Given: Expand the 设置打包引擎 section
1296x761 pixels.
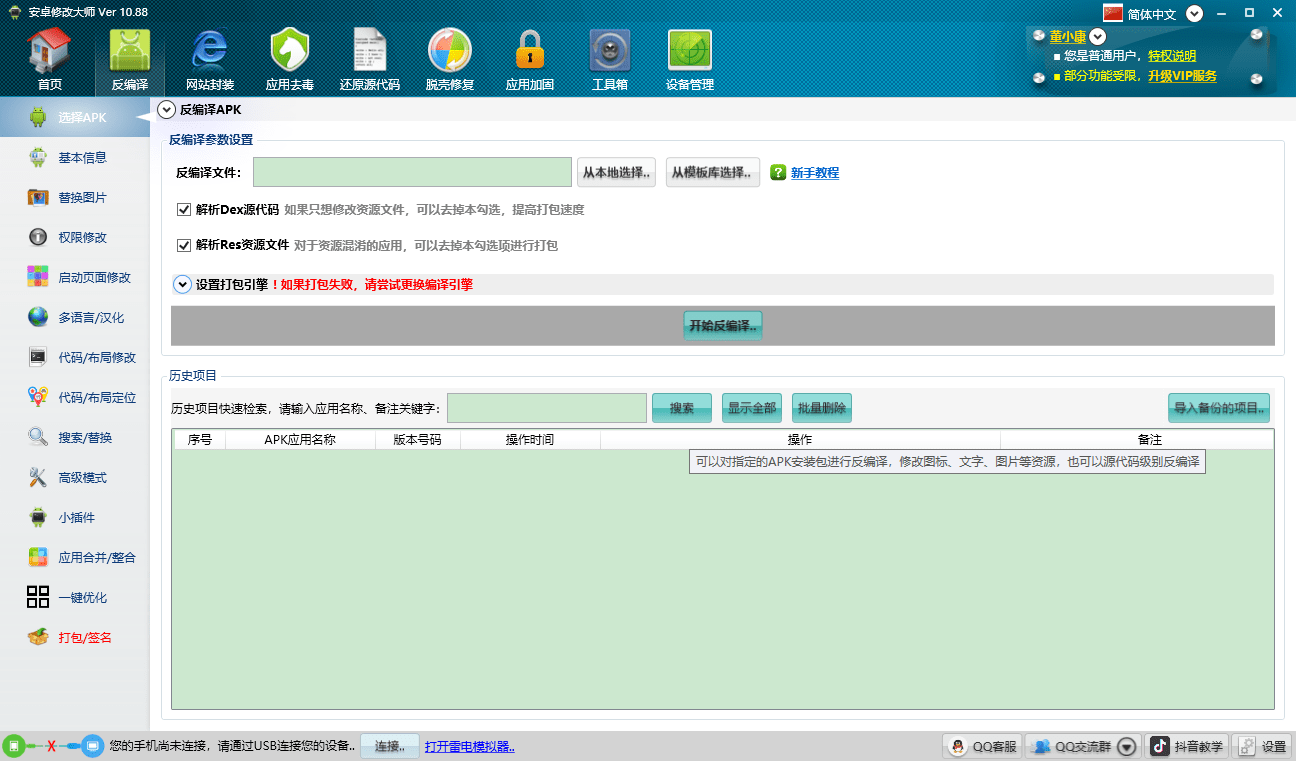Looking at the screenshot, I should click(x=182, y=284).
